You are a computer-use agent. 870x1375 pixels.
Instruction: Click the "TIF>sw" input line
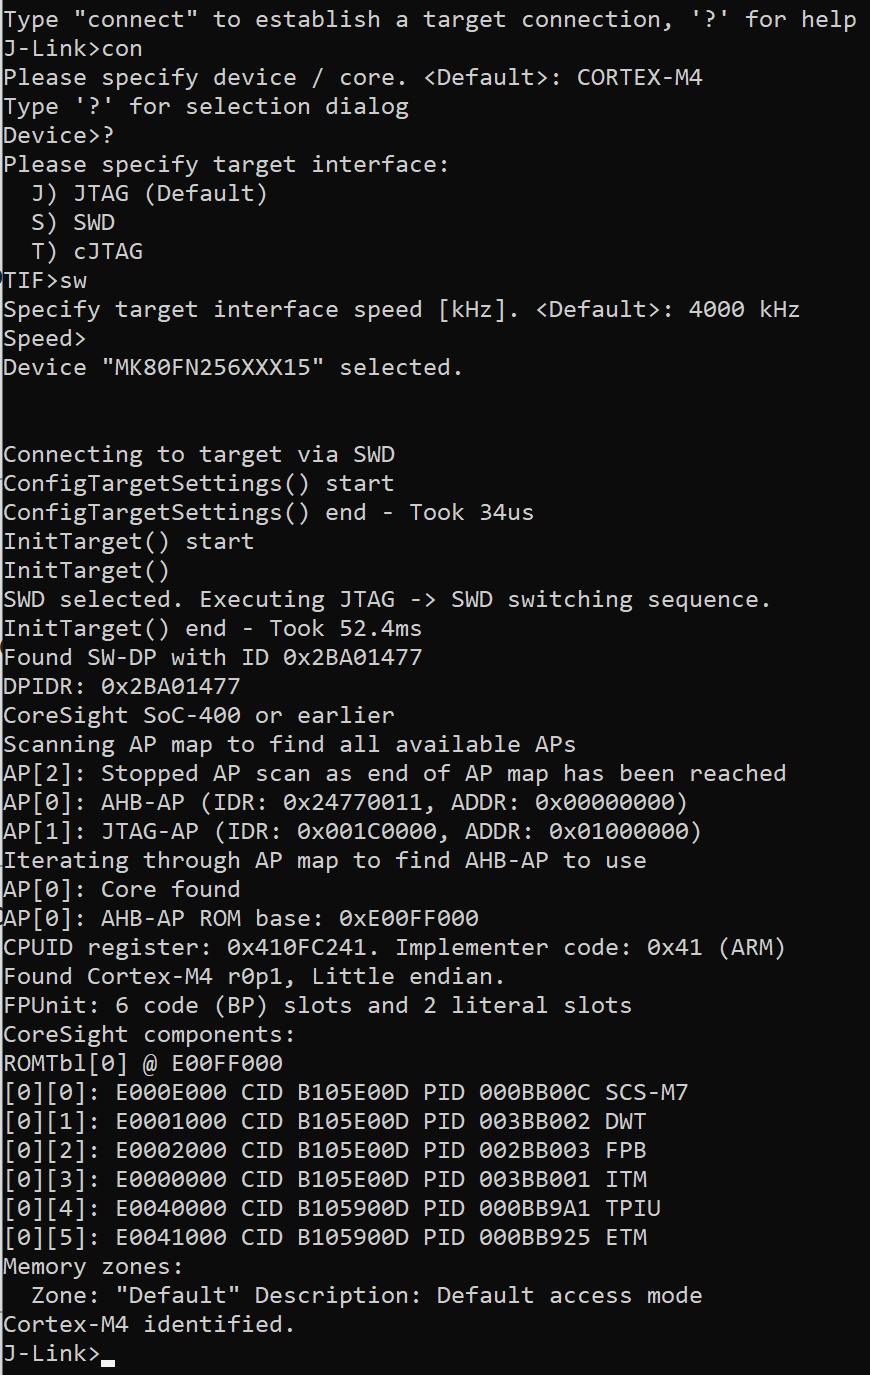46,281
